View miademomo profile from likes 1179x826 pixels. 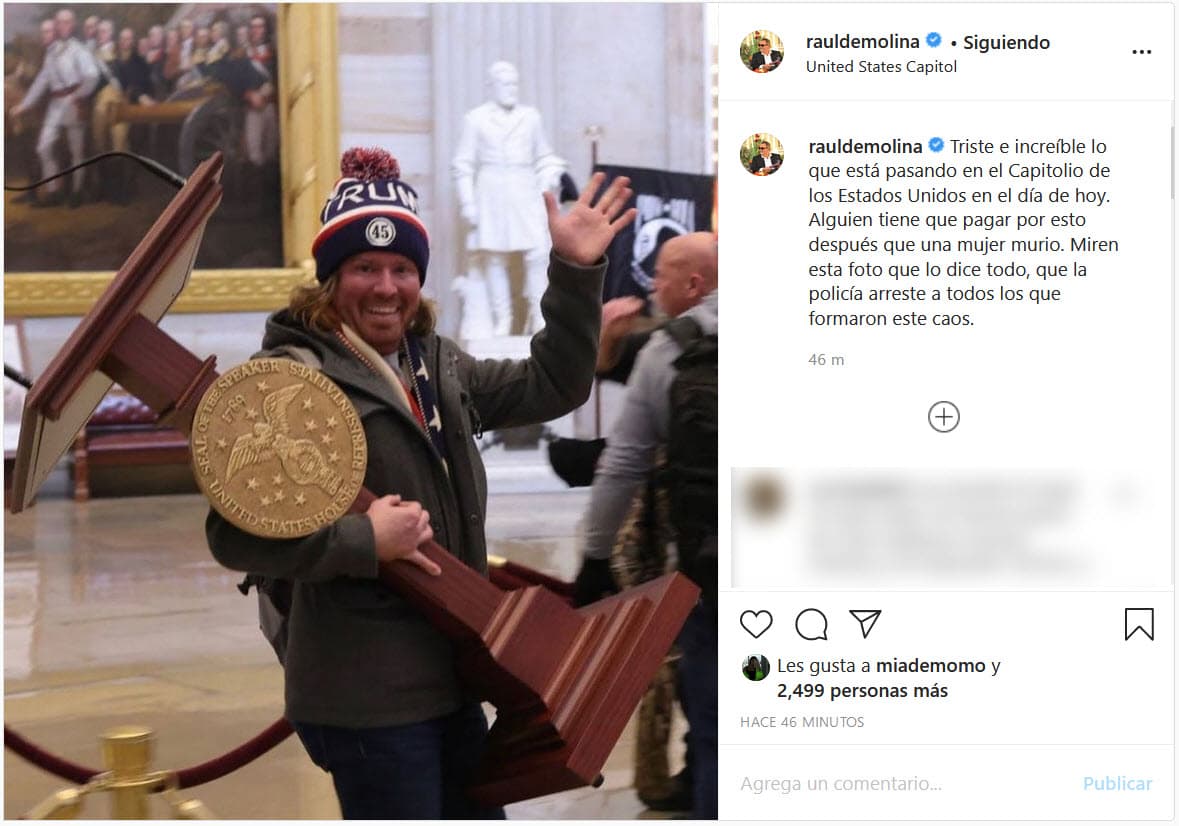[x=930, y=665]
